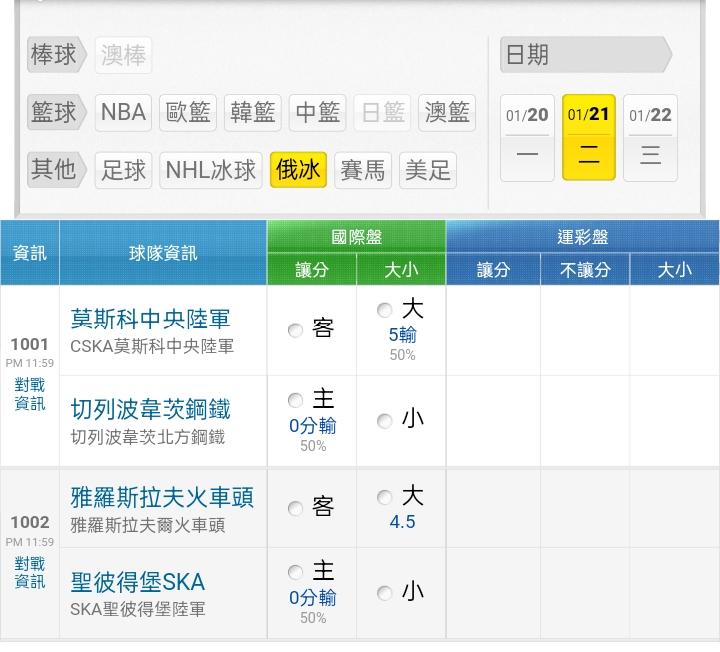Go to 澳籃 basketball league

pyautogui.click(x=446, y=112)
